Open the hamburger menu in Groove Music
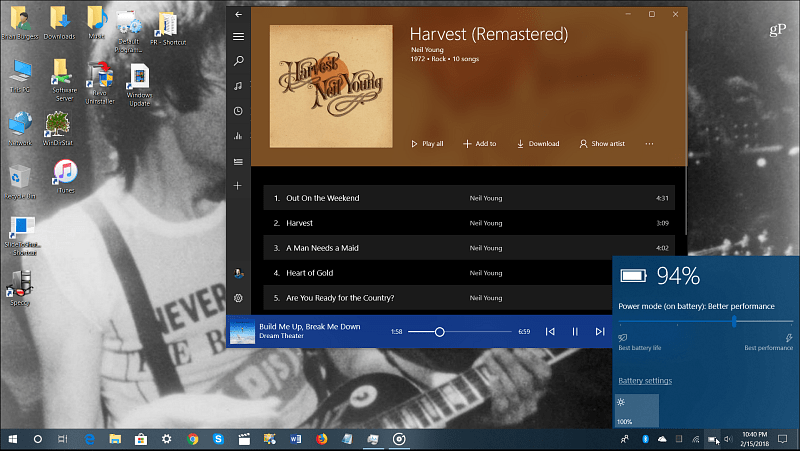 238,36
